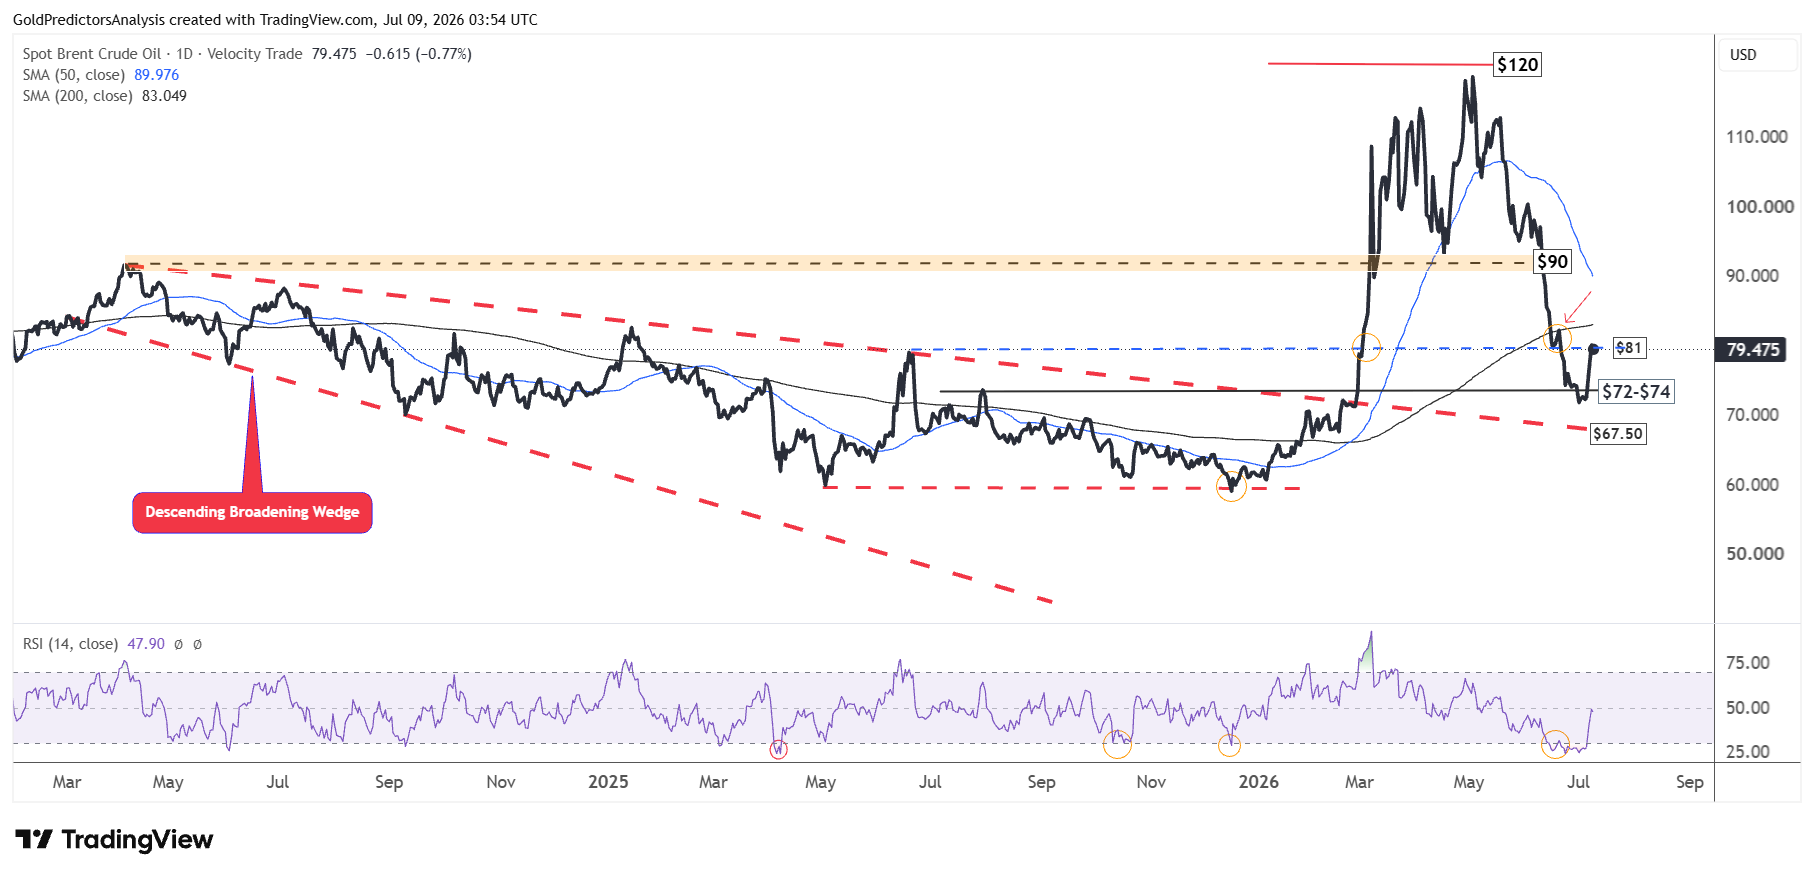Click the Sep label at far right

click(x=1689, y=782)
